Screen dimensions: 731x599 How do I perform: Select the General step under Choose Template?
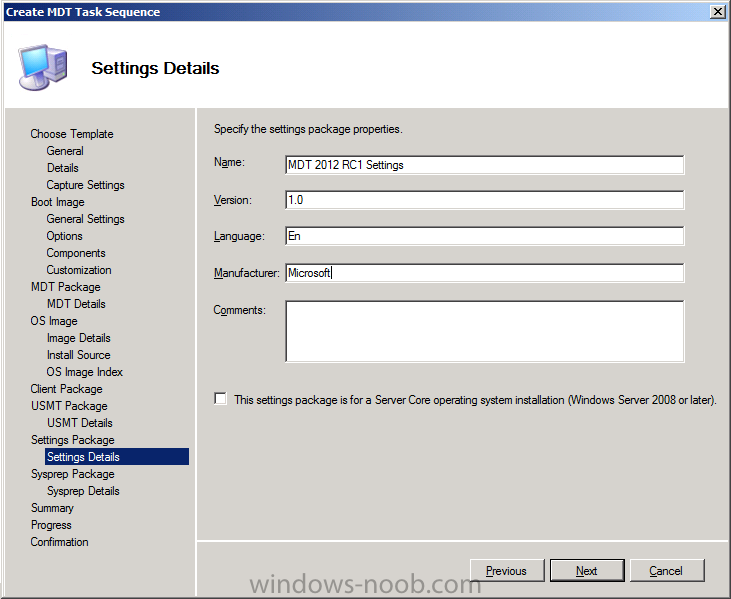[65, 151]
